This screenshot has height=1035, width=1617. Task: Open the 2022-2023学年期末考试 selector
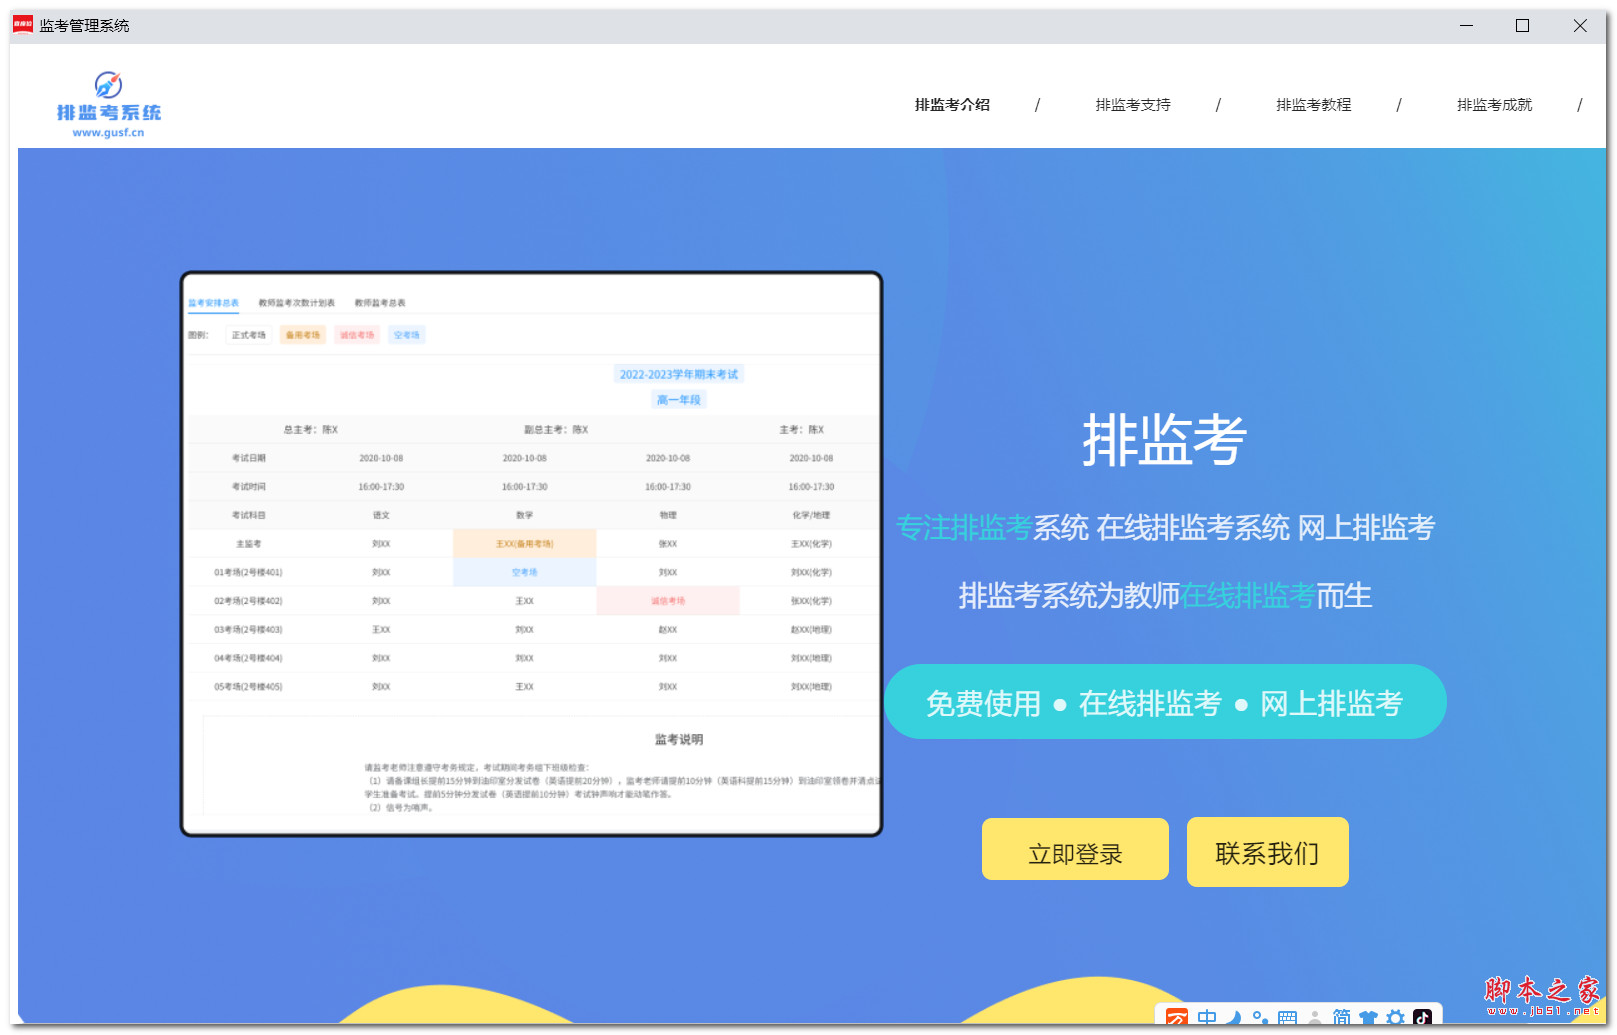[x=679, y=373]
